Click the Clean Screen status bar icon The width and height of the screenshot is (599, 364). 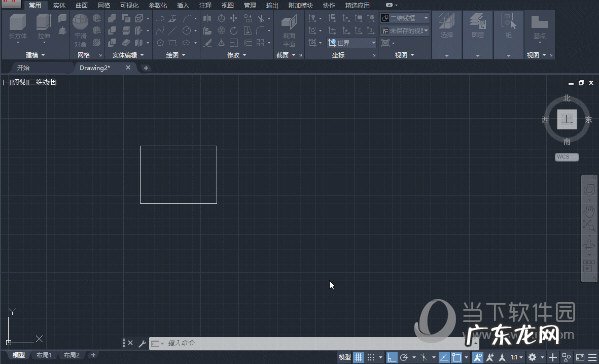coord(580,358)
